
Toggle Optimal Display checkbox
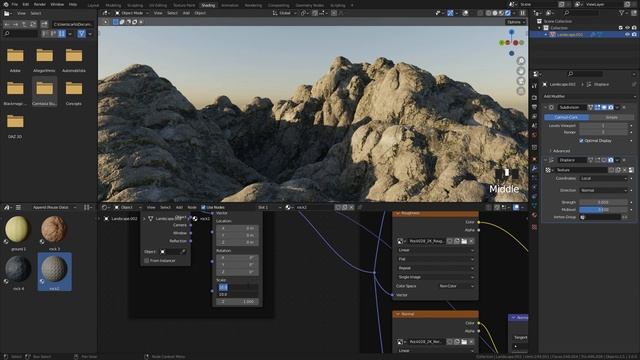581,140
